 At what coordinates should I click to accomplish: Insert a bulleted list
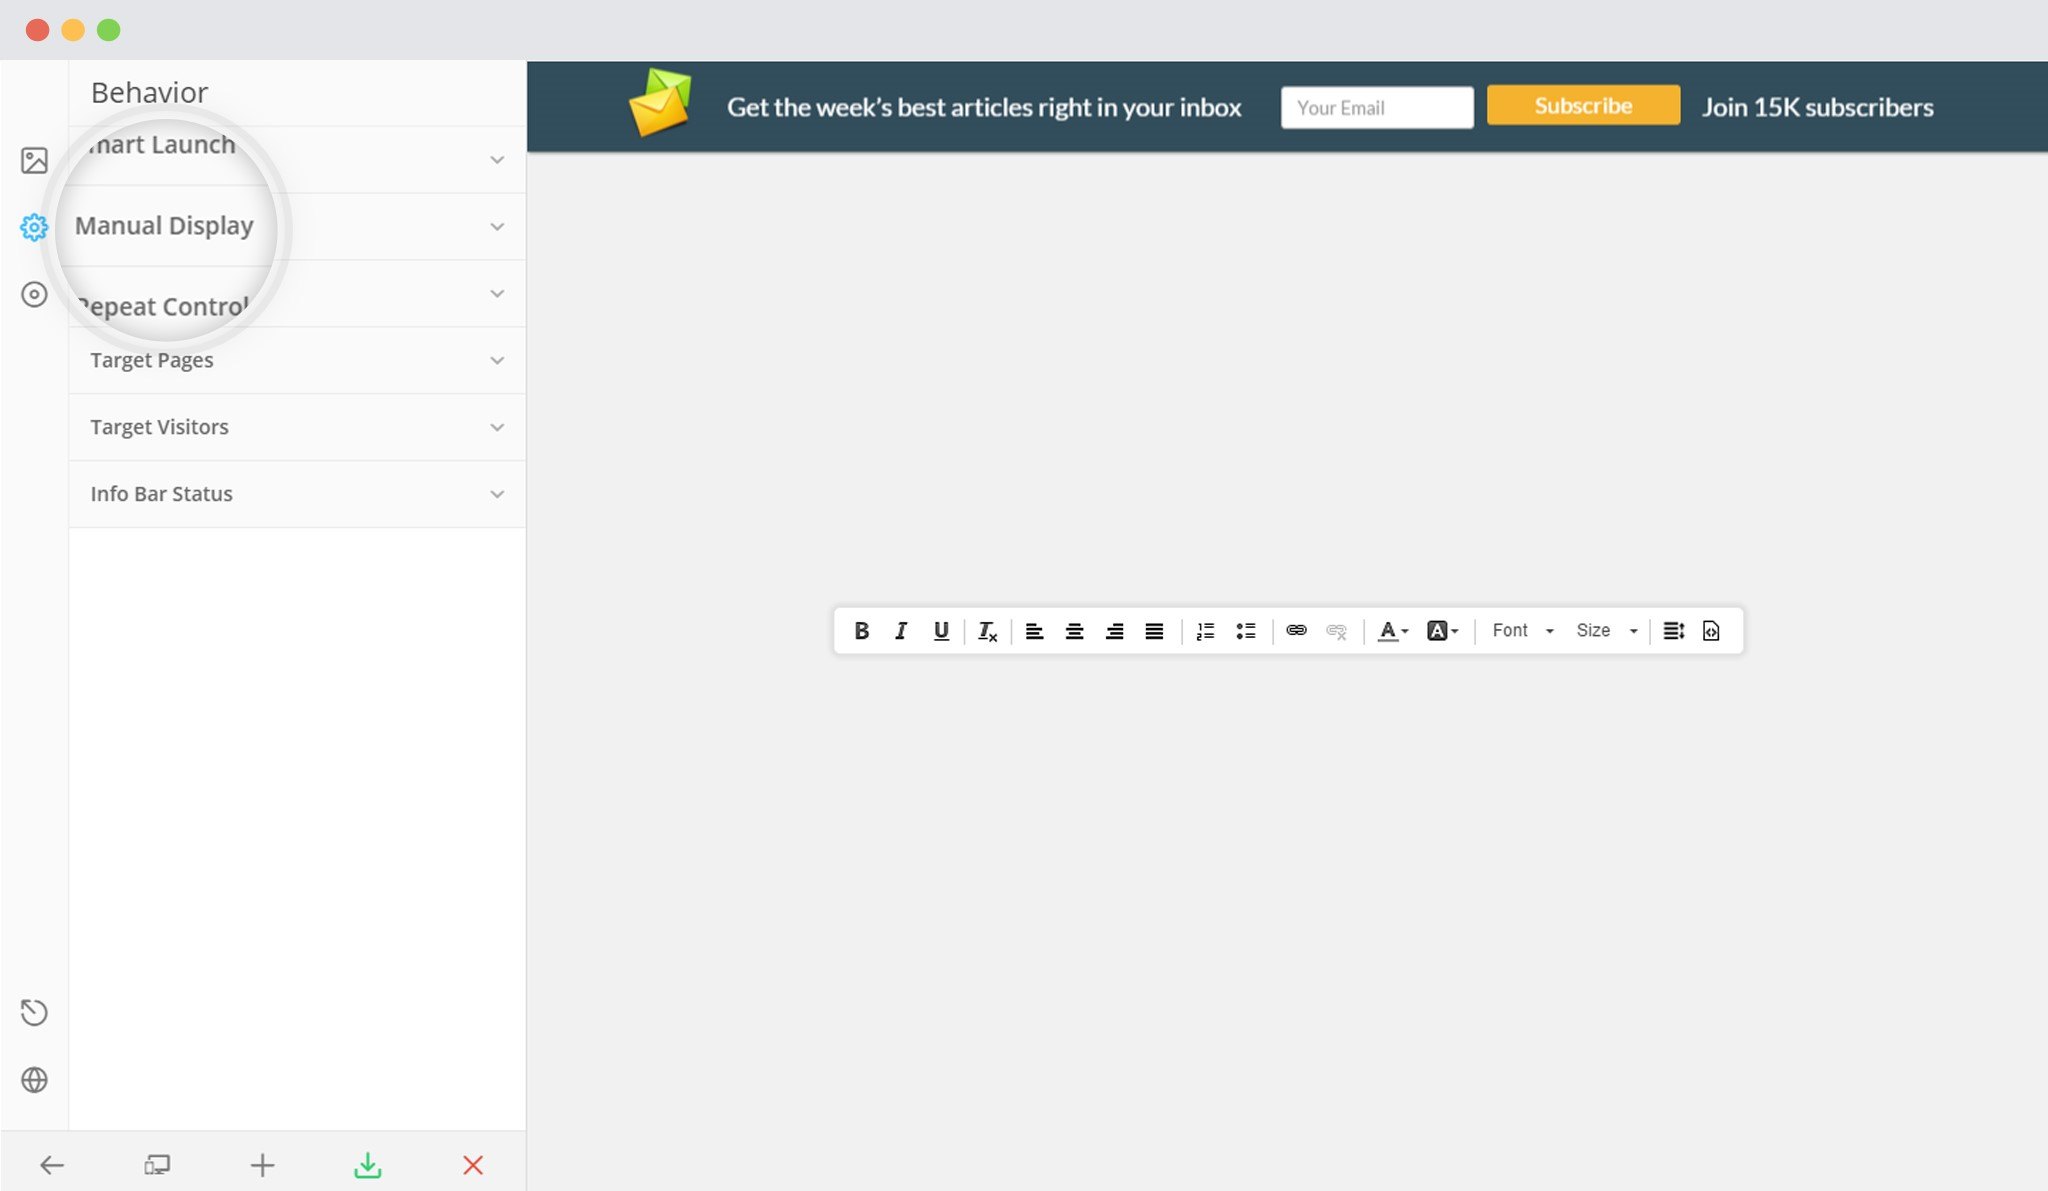click(1245, 631)
